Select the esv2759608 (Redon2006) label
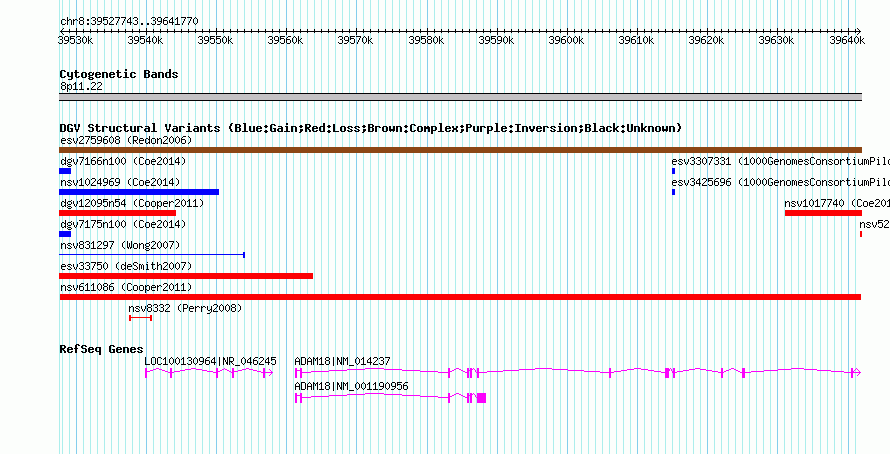The width and height of the screenshot is (890, 454). pos(126,140)
